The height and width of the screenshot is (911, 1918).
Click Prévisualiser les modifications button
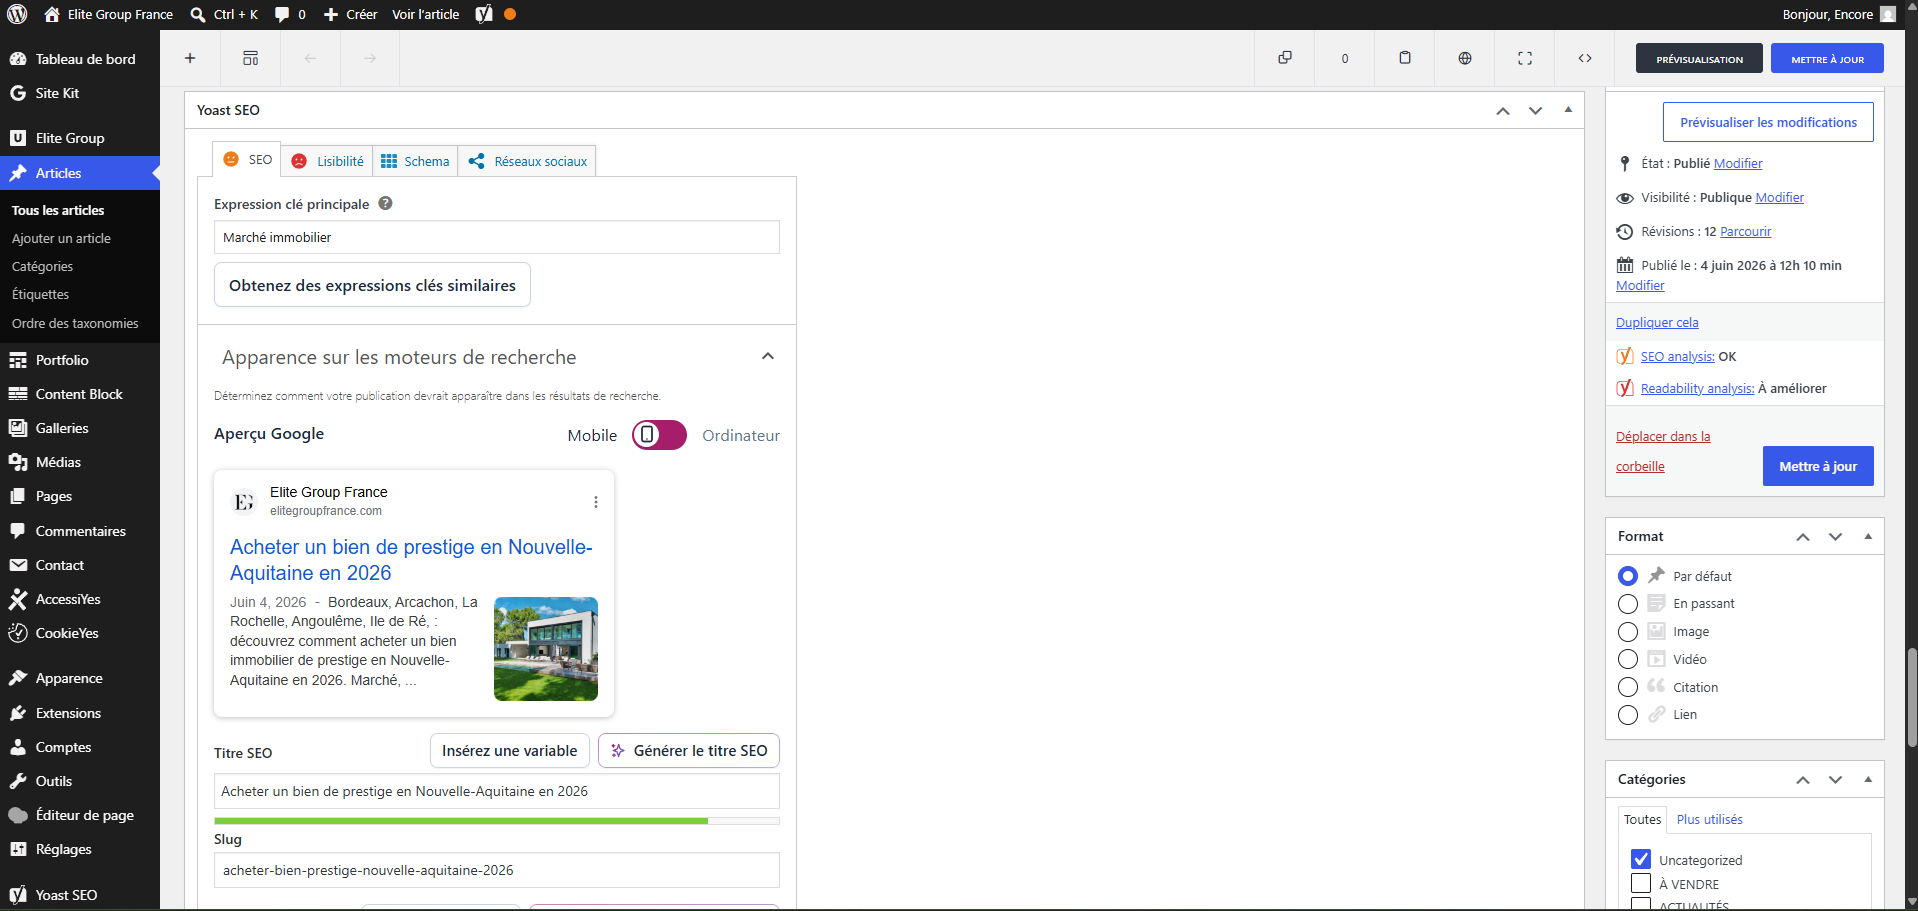click(x=1768, y=122)
